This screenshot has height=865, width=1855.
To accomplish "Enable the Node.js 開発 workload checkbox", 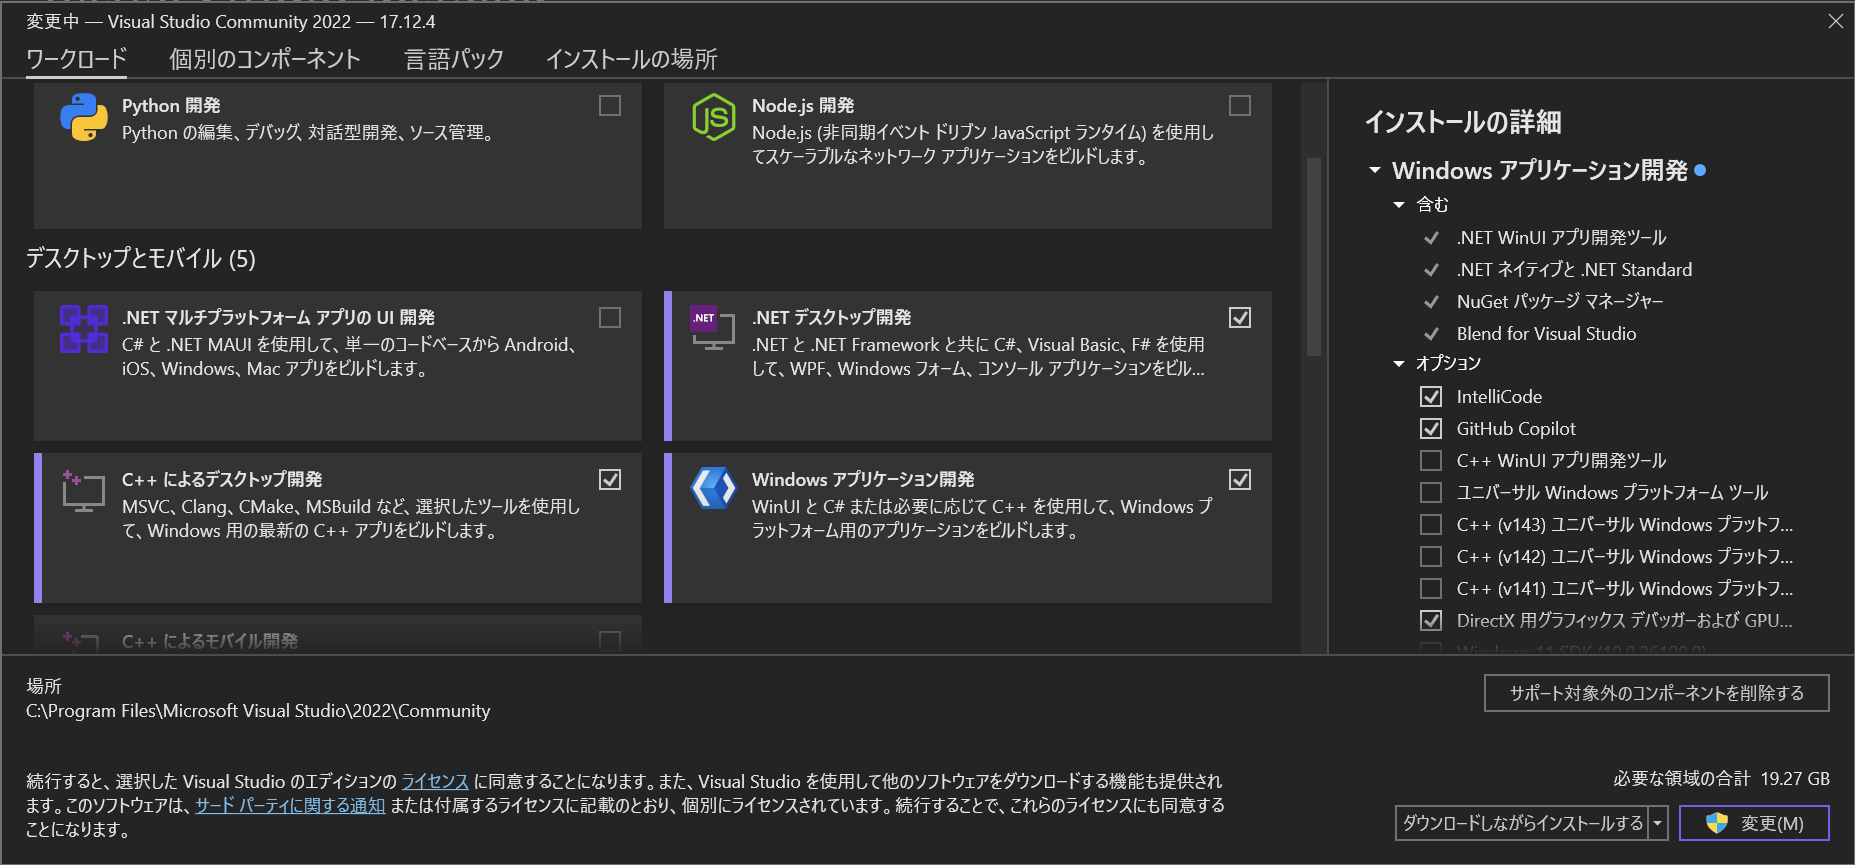I will 1240,106.
